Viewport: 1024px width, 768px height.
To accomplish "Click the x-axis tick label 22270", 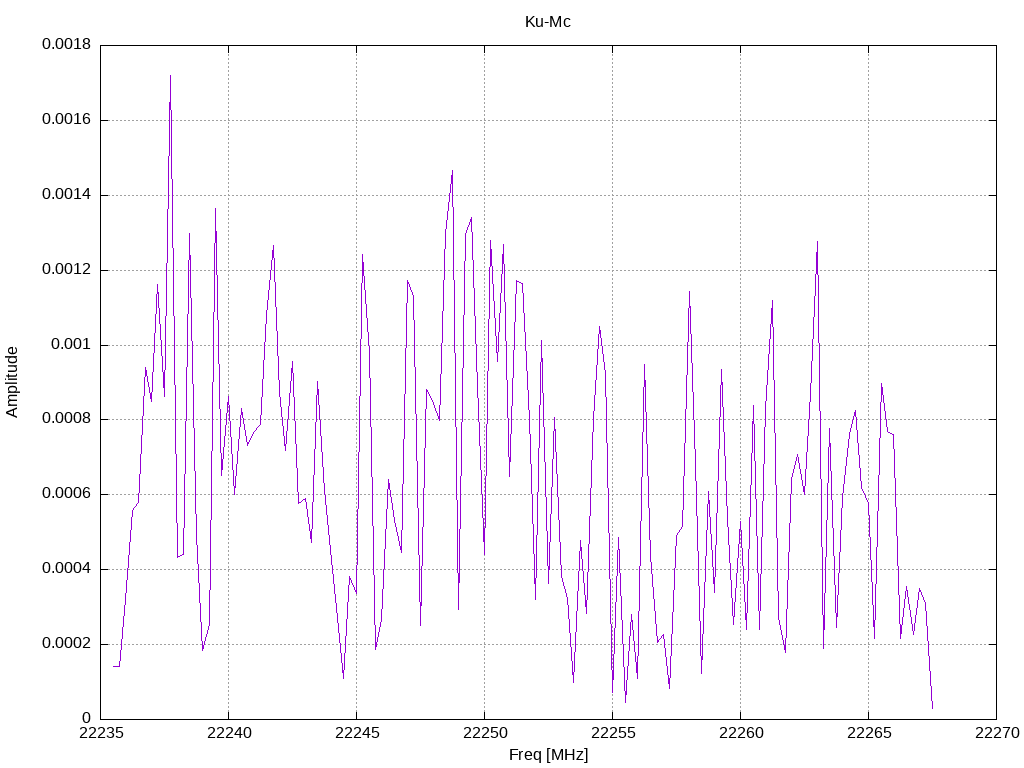I will [x=997, y=733].
